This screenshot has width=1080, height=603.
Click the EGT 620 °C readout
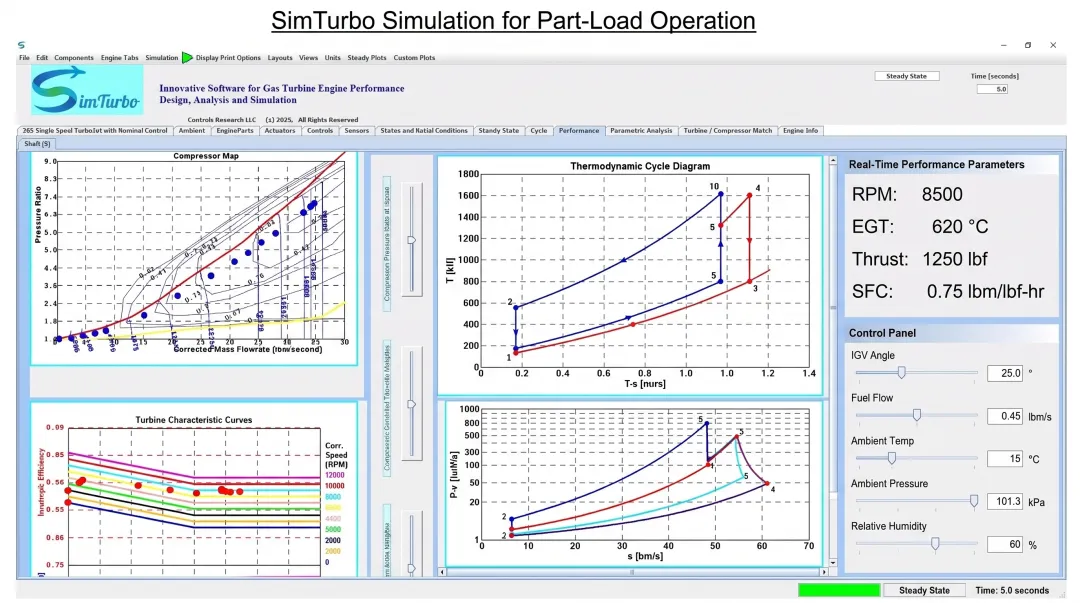tap(920, 227)
